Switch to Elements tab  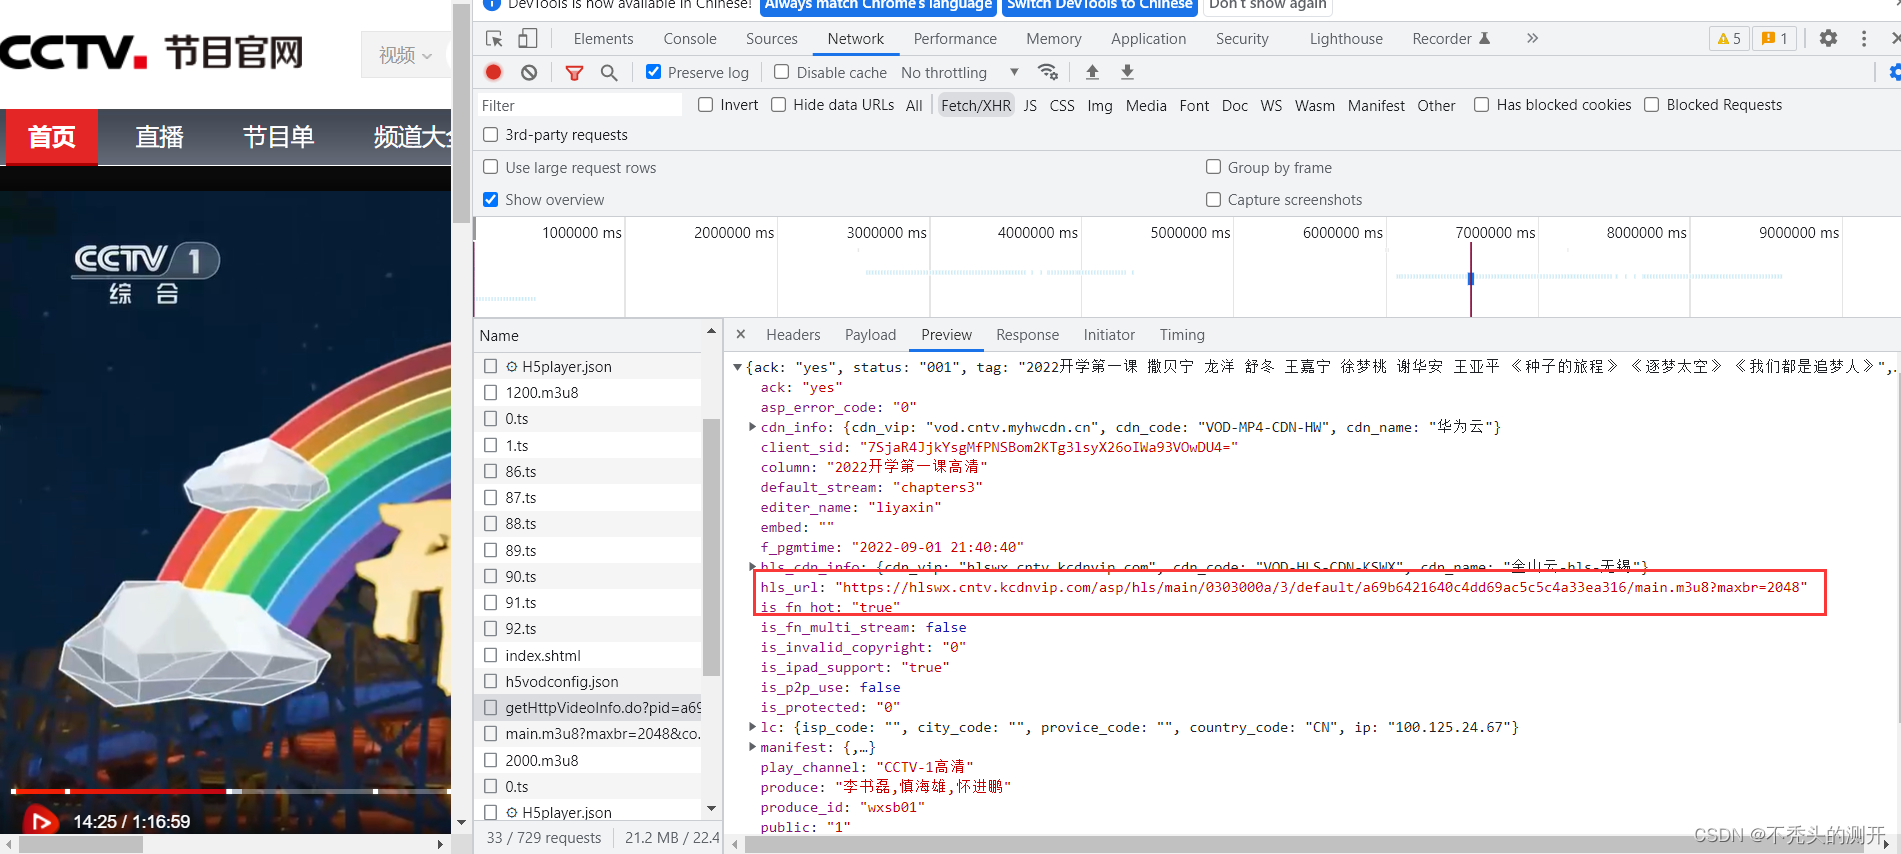[x=603, y=38]
